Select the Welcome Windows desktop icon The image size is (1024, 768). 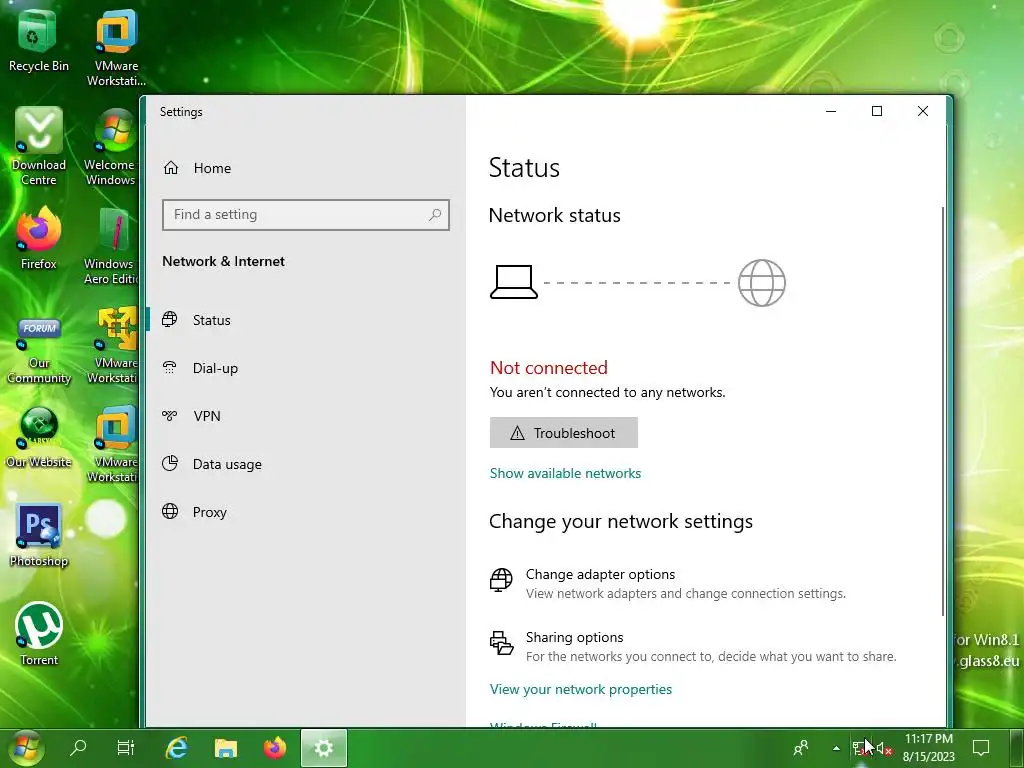click(x=111, y=146)
